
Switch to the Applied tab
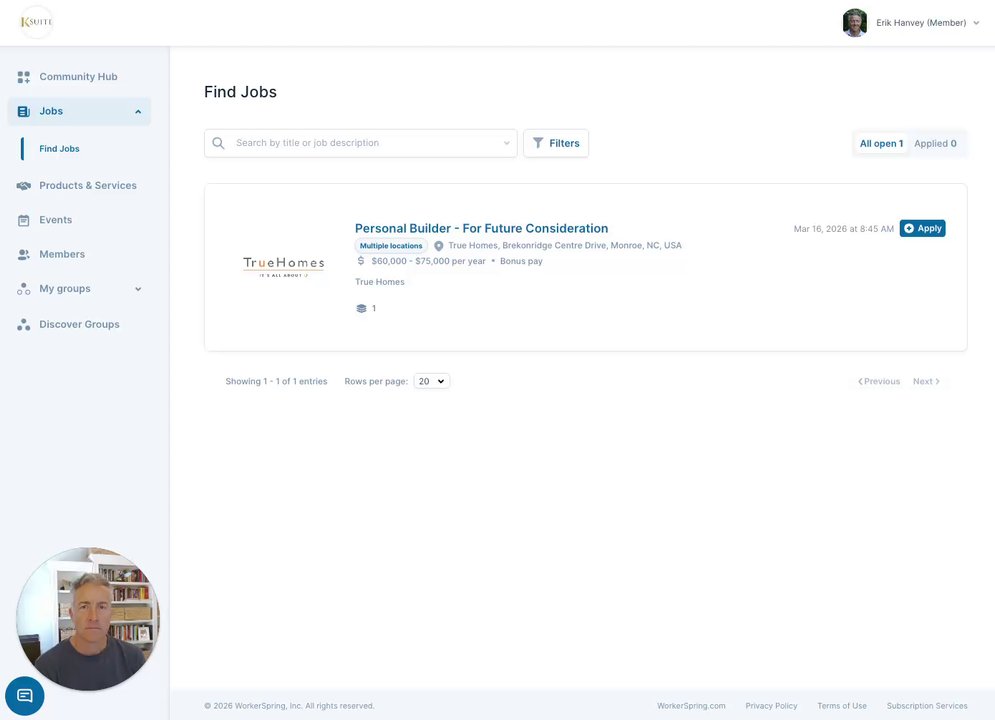tap(935, 144)
